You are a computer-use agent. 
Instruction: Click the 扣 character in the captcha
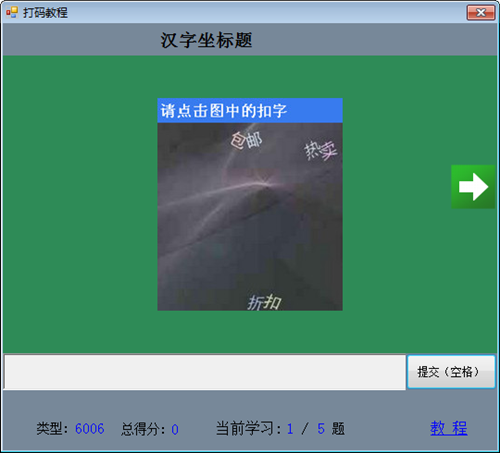(273, 302)
